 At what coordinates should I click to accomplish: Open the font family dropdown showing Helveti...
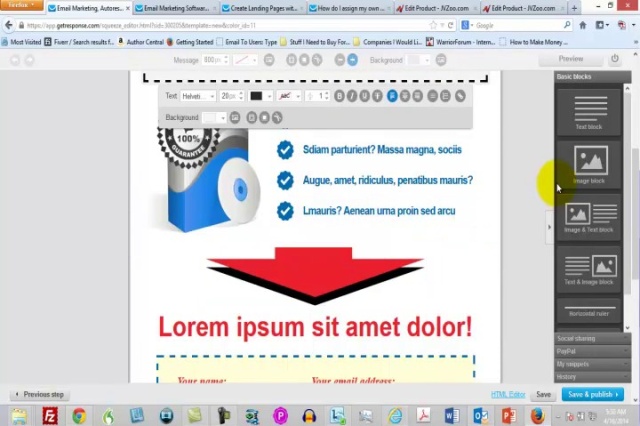click(x=198, y=96)
